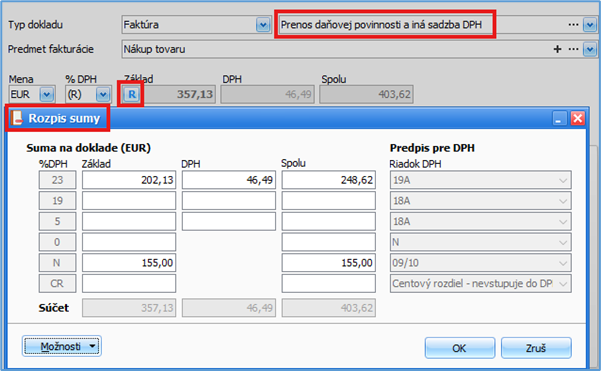Click the Súčet Spolu total 403,62
Viewport: 601px width, 371px height.
pyautogui.click(x=329, y=308)
